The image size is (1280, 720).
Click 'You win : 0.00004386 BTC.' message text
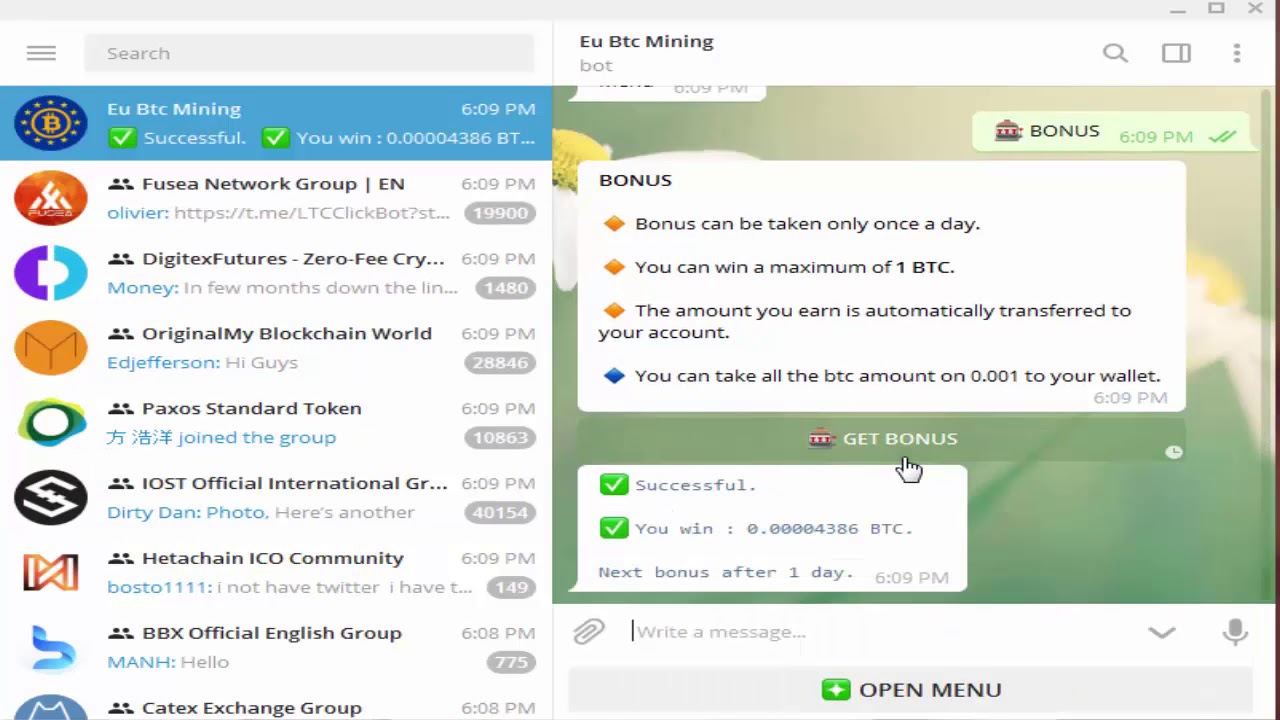point(774,529)
